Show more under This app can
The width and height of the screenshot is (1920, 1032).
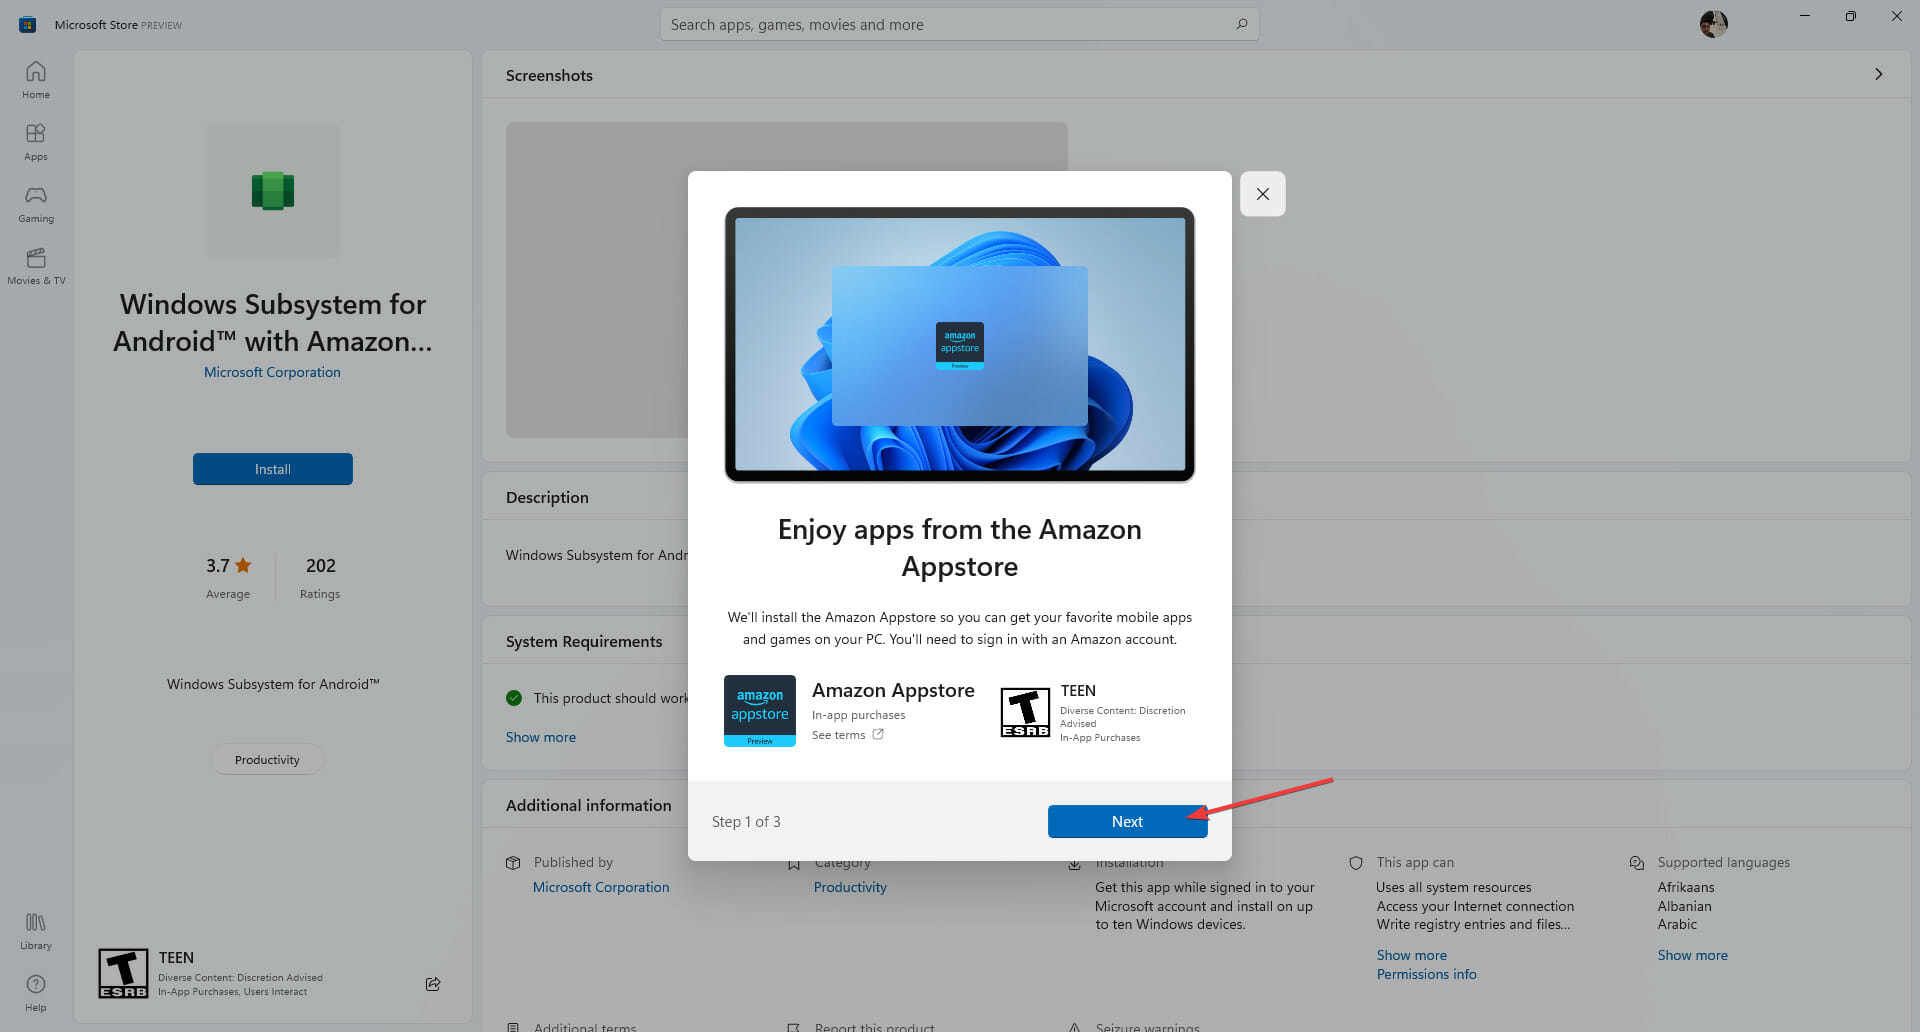click(x=1412, y=955)
